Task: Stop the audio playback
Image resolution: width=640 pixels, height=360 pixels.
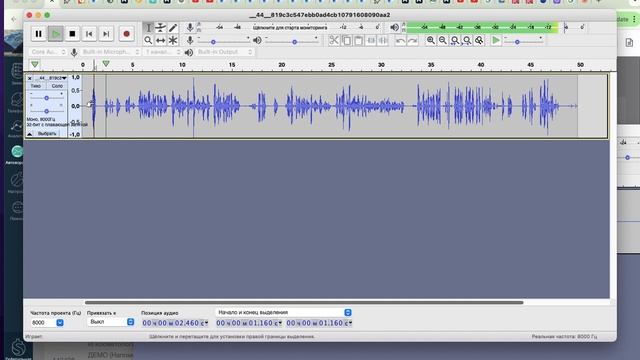Action: (x=72, y=34)
